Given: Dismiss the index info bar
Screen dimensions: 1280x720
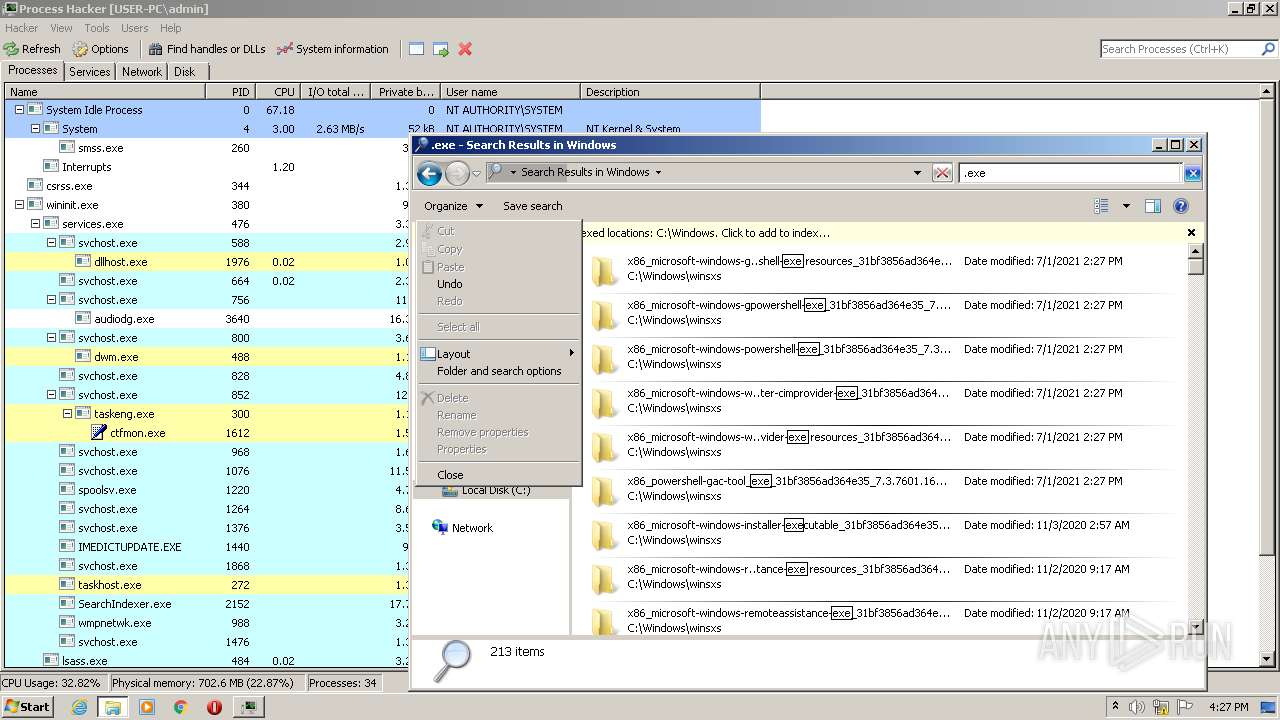Looking at the screenshot, I should click(x=1191, y=232).
